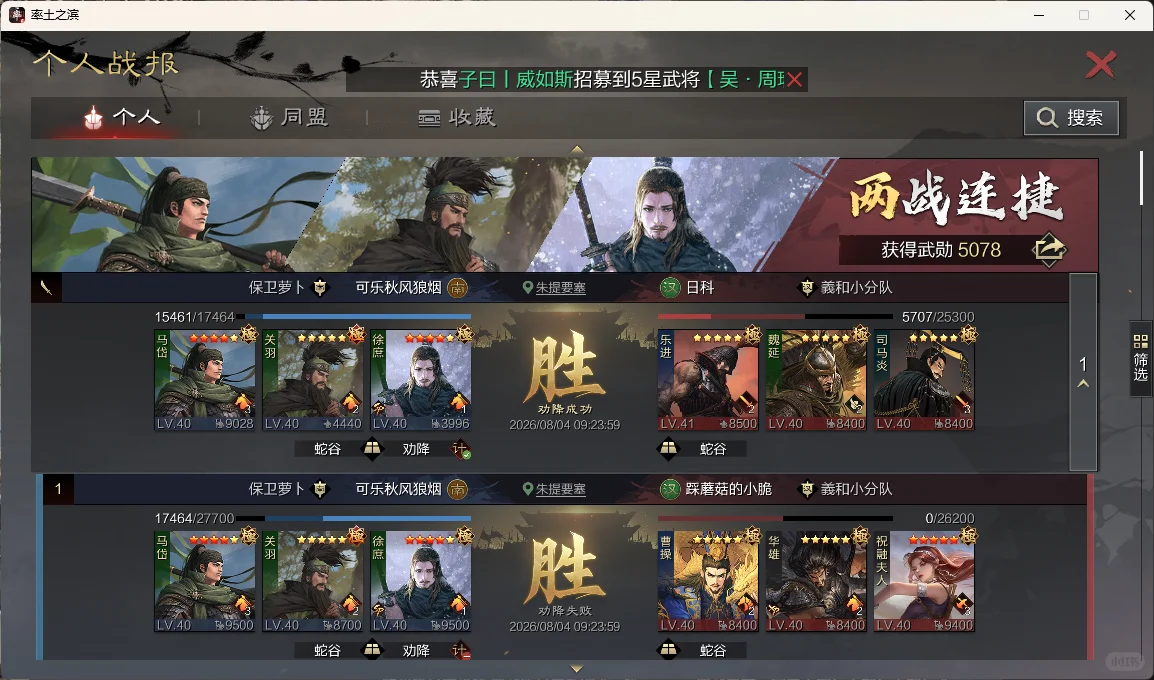The width and height of the screenshot is (1154, 680).
Task: View enemy hero 魏延 card
Action: pos(816,380)
